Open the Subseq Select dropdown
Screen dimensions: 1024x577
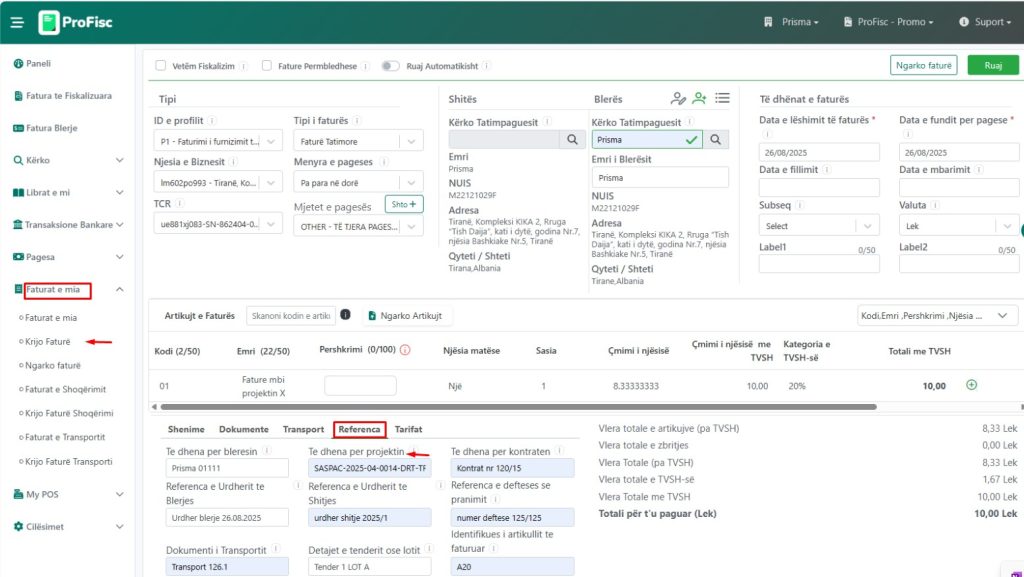[x=819, y=226]
